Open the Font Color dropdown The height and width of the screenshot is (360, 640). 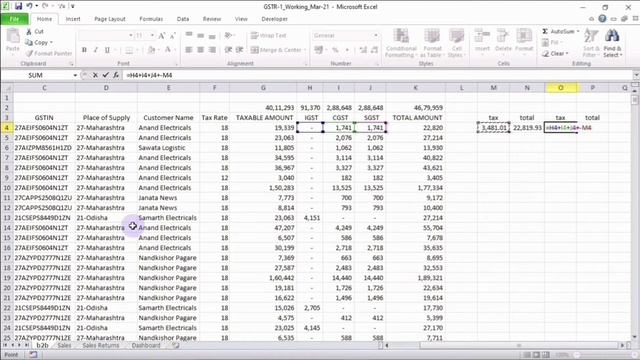pyautogui.click(x=176, y=50)
